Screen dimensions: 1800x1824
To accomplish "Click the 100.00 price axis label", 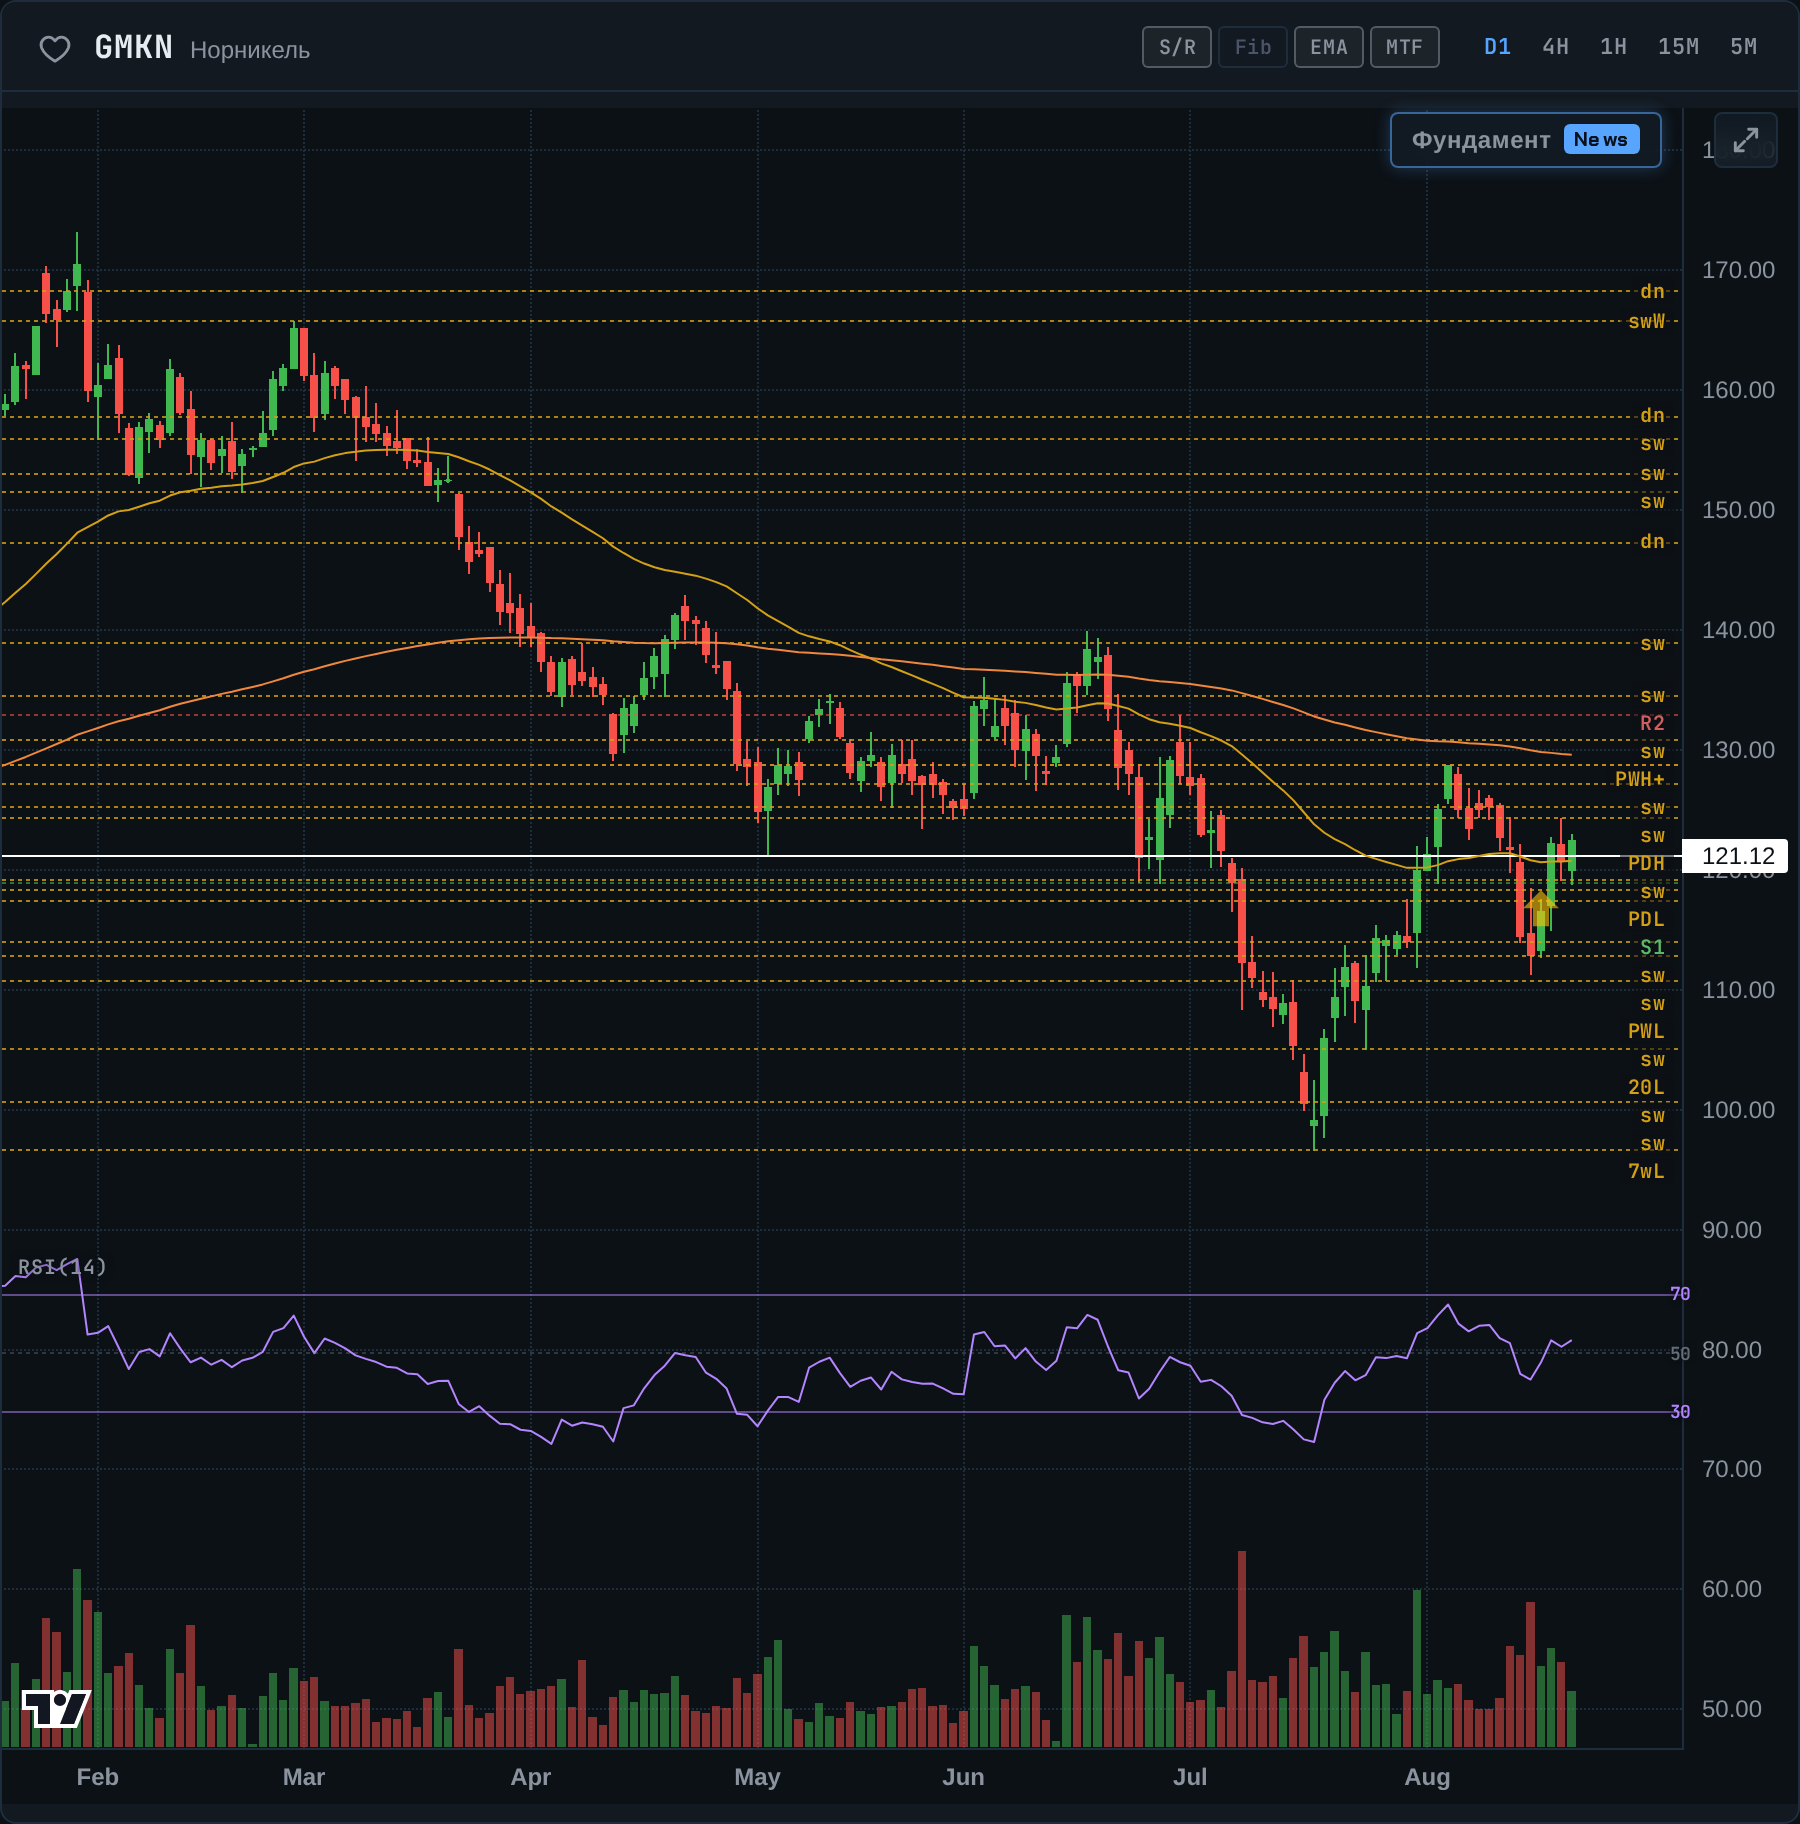I will pos(1738,1110).
